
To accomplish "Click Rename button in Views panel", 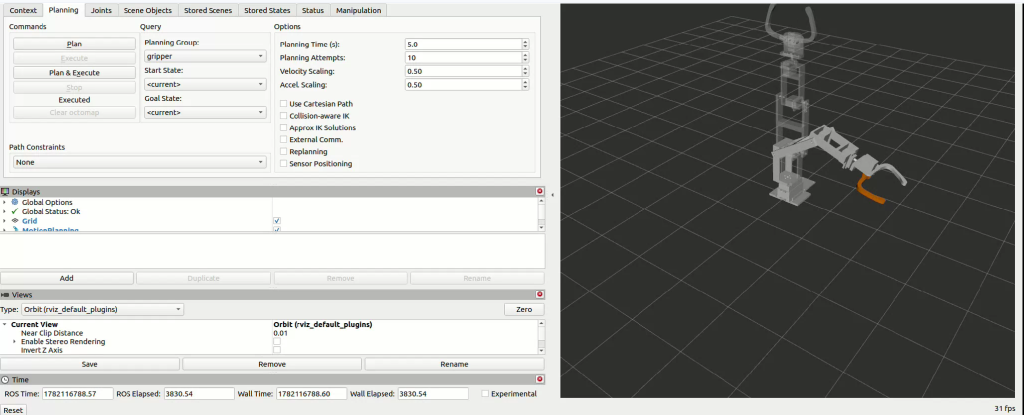I will click(454, 364).
